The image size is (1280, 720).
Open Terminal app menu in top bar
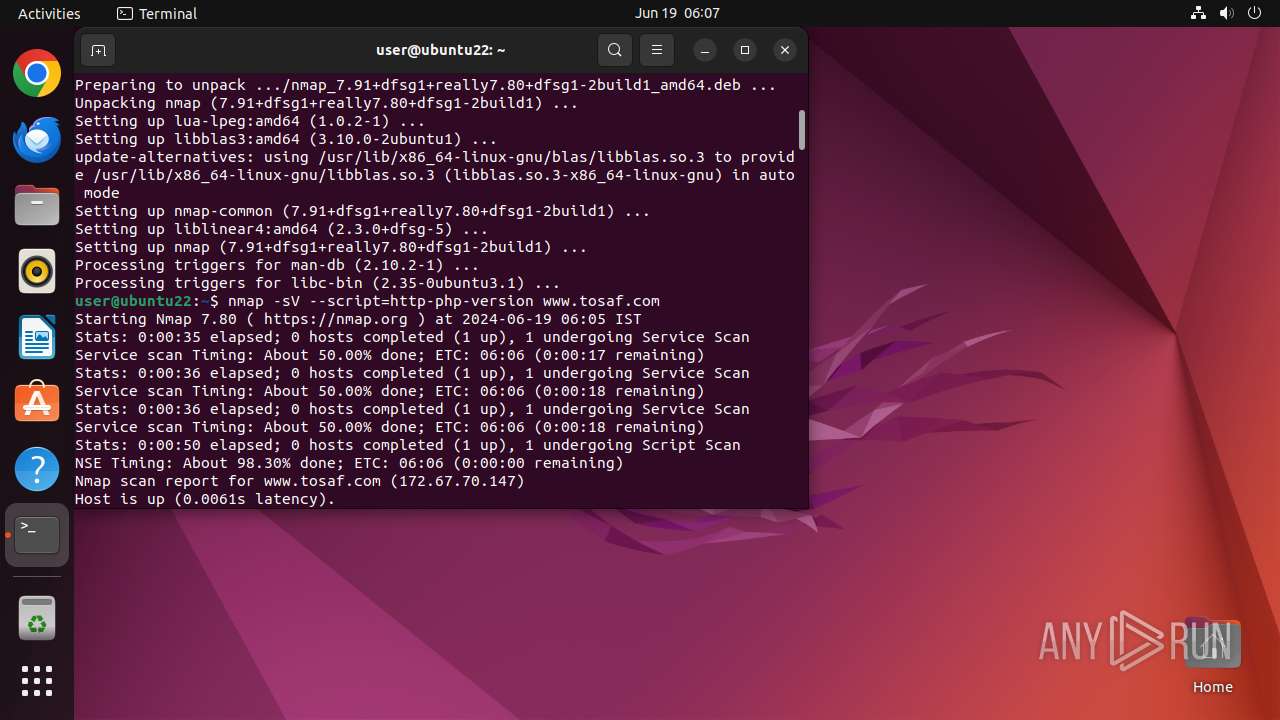coord(157,13)
